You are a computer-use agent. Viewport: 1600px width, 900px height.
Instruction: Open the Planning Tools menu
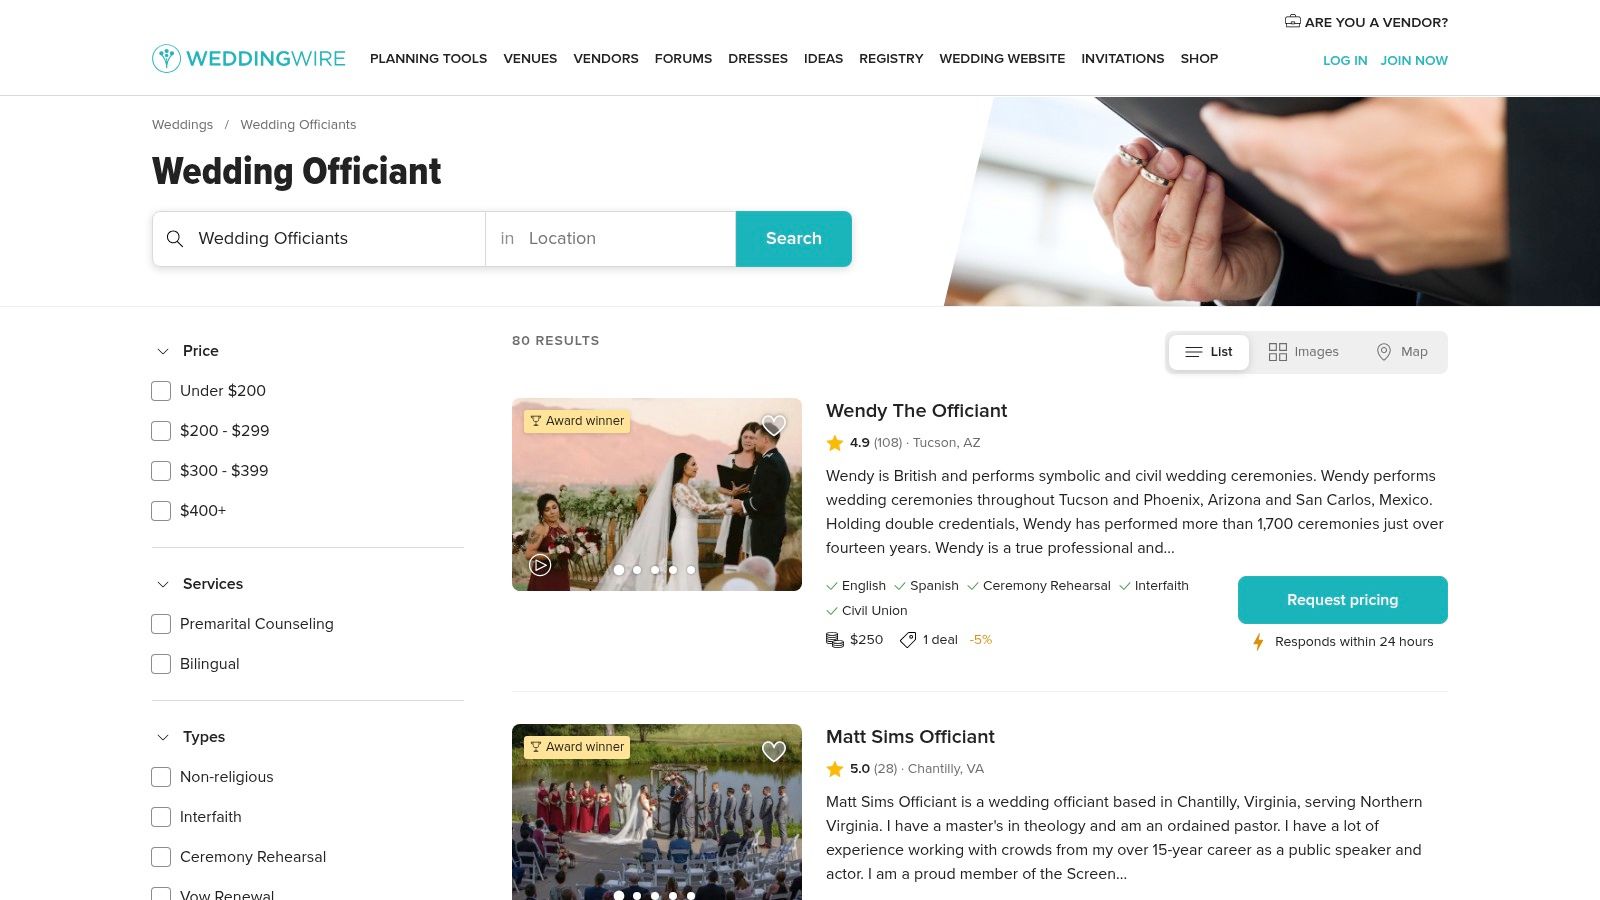tap(428, 59)
